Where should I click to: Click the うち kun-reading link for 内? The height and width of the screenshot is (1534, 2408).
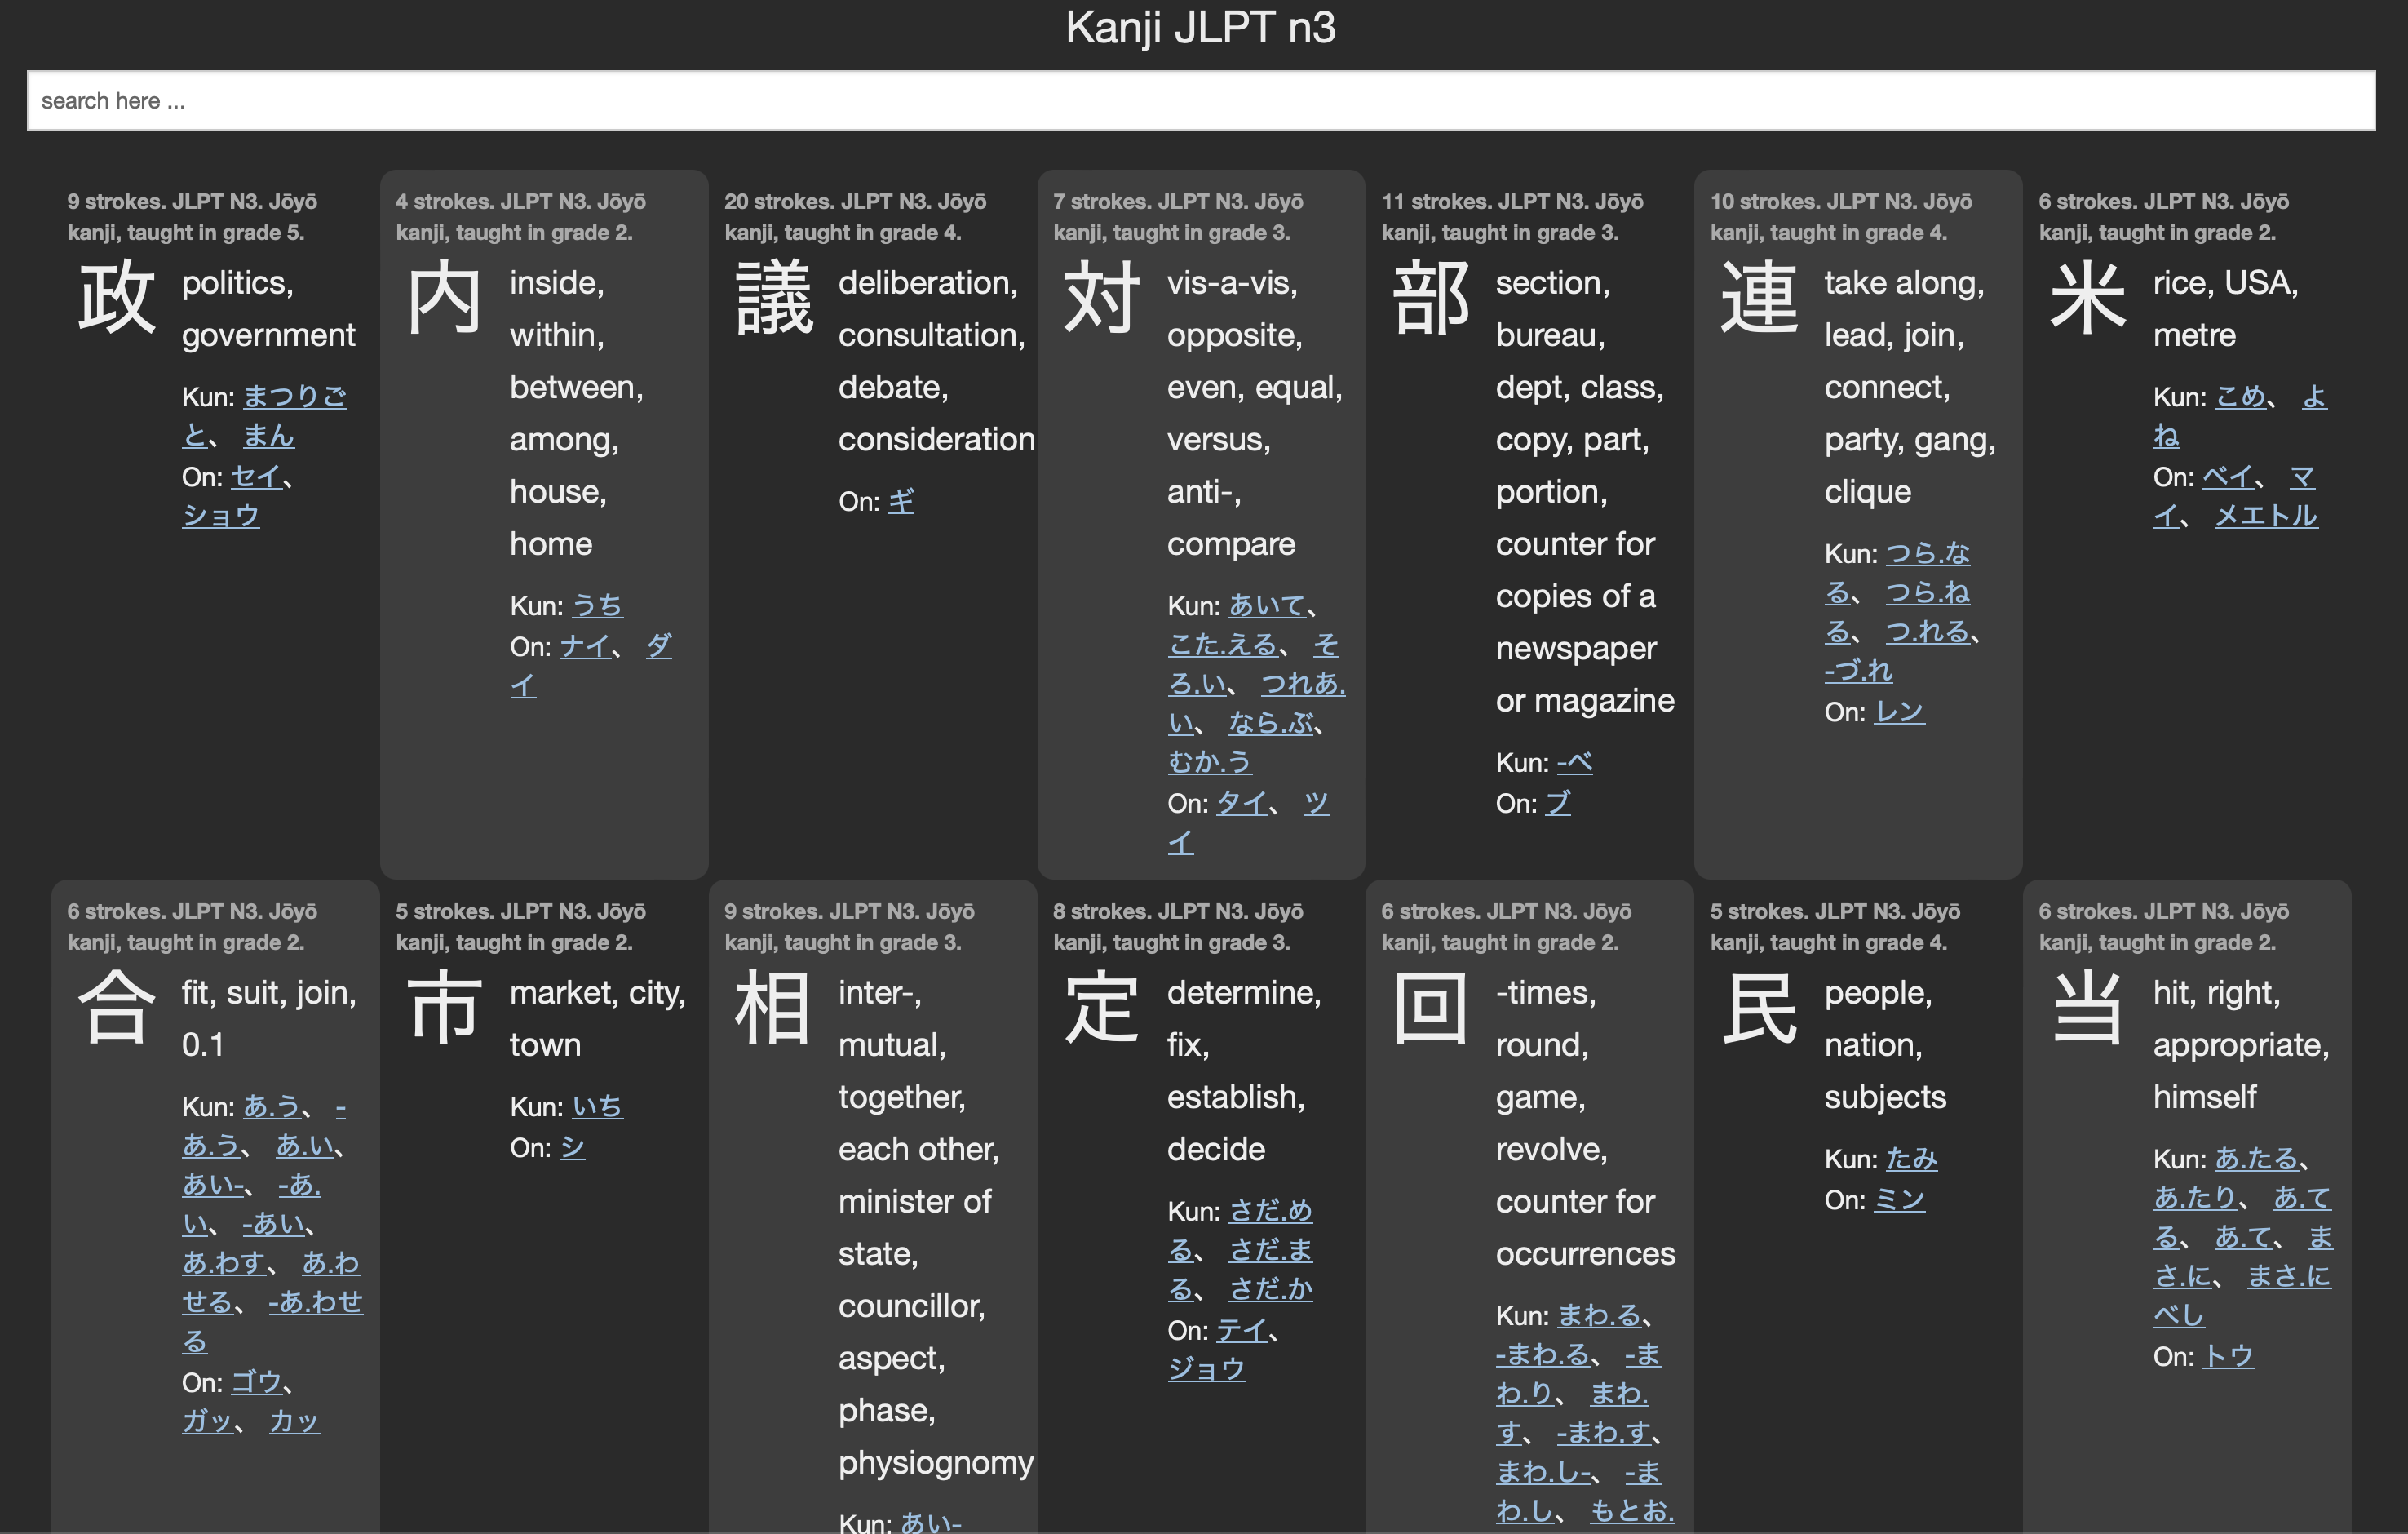597,605
